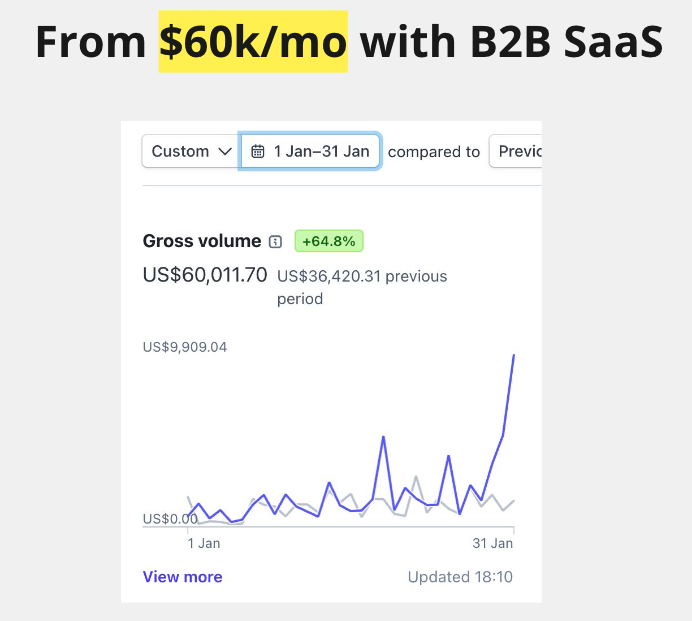
Task: Click the 31 Jan x-axis label
Action: click(492, 544)
